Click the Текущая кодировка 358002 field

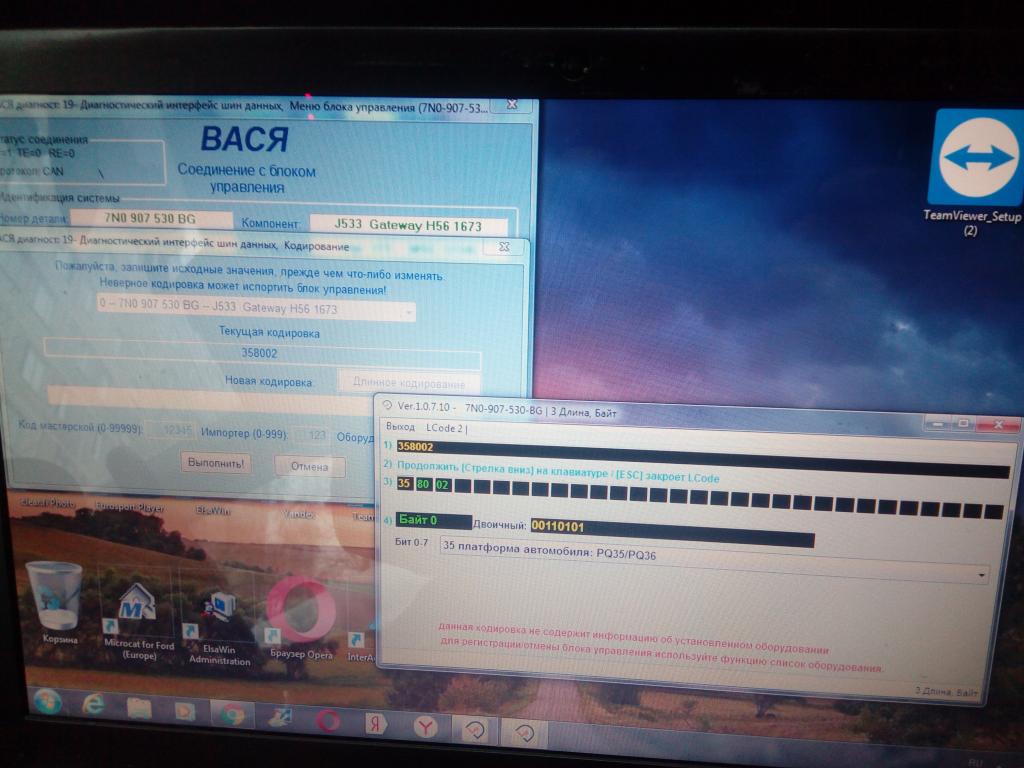click(x=261, y=353)
